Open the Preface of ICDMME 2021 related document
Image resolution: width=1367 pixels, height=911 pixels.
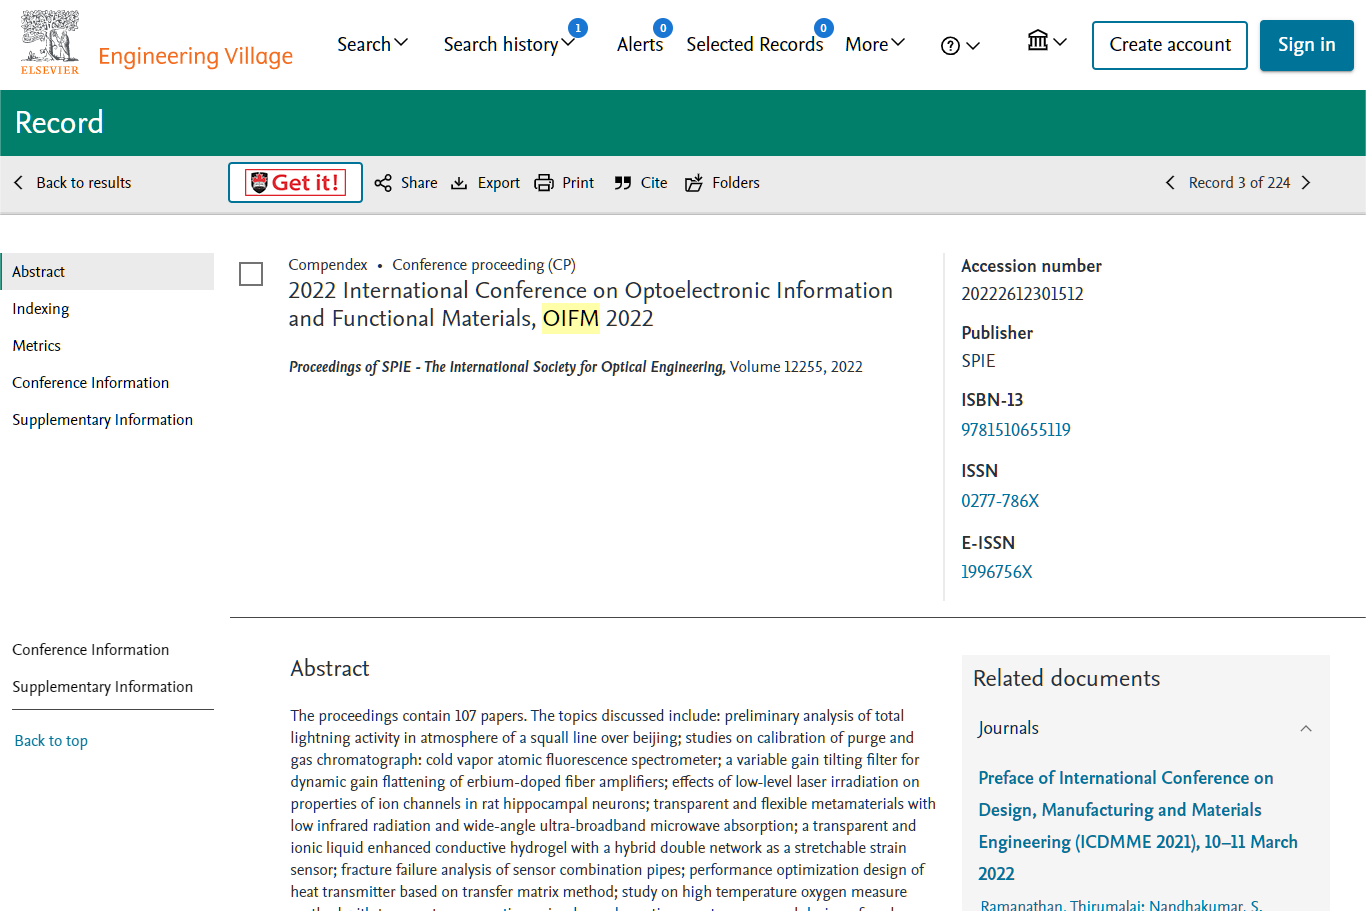tap(1138, 826)
